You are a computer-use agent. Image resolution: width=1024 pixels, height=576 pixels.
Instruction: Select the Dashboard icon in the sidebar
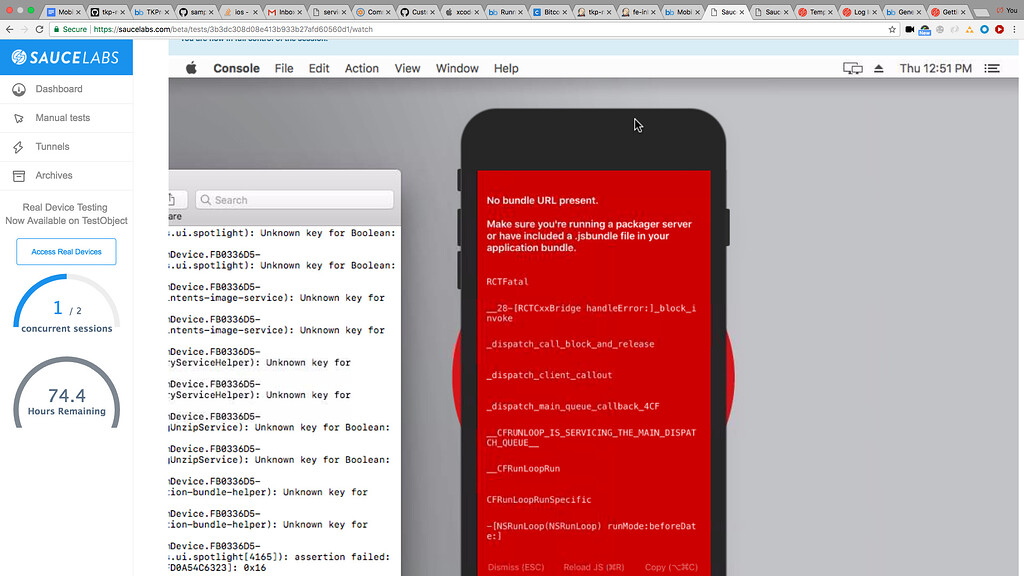click(x=21, y=90)
